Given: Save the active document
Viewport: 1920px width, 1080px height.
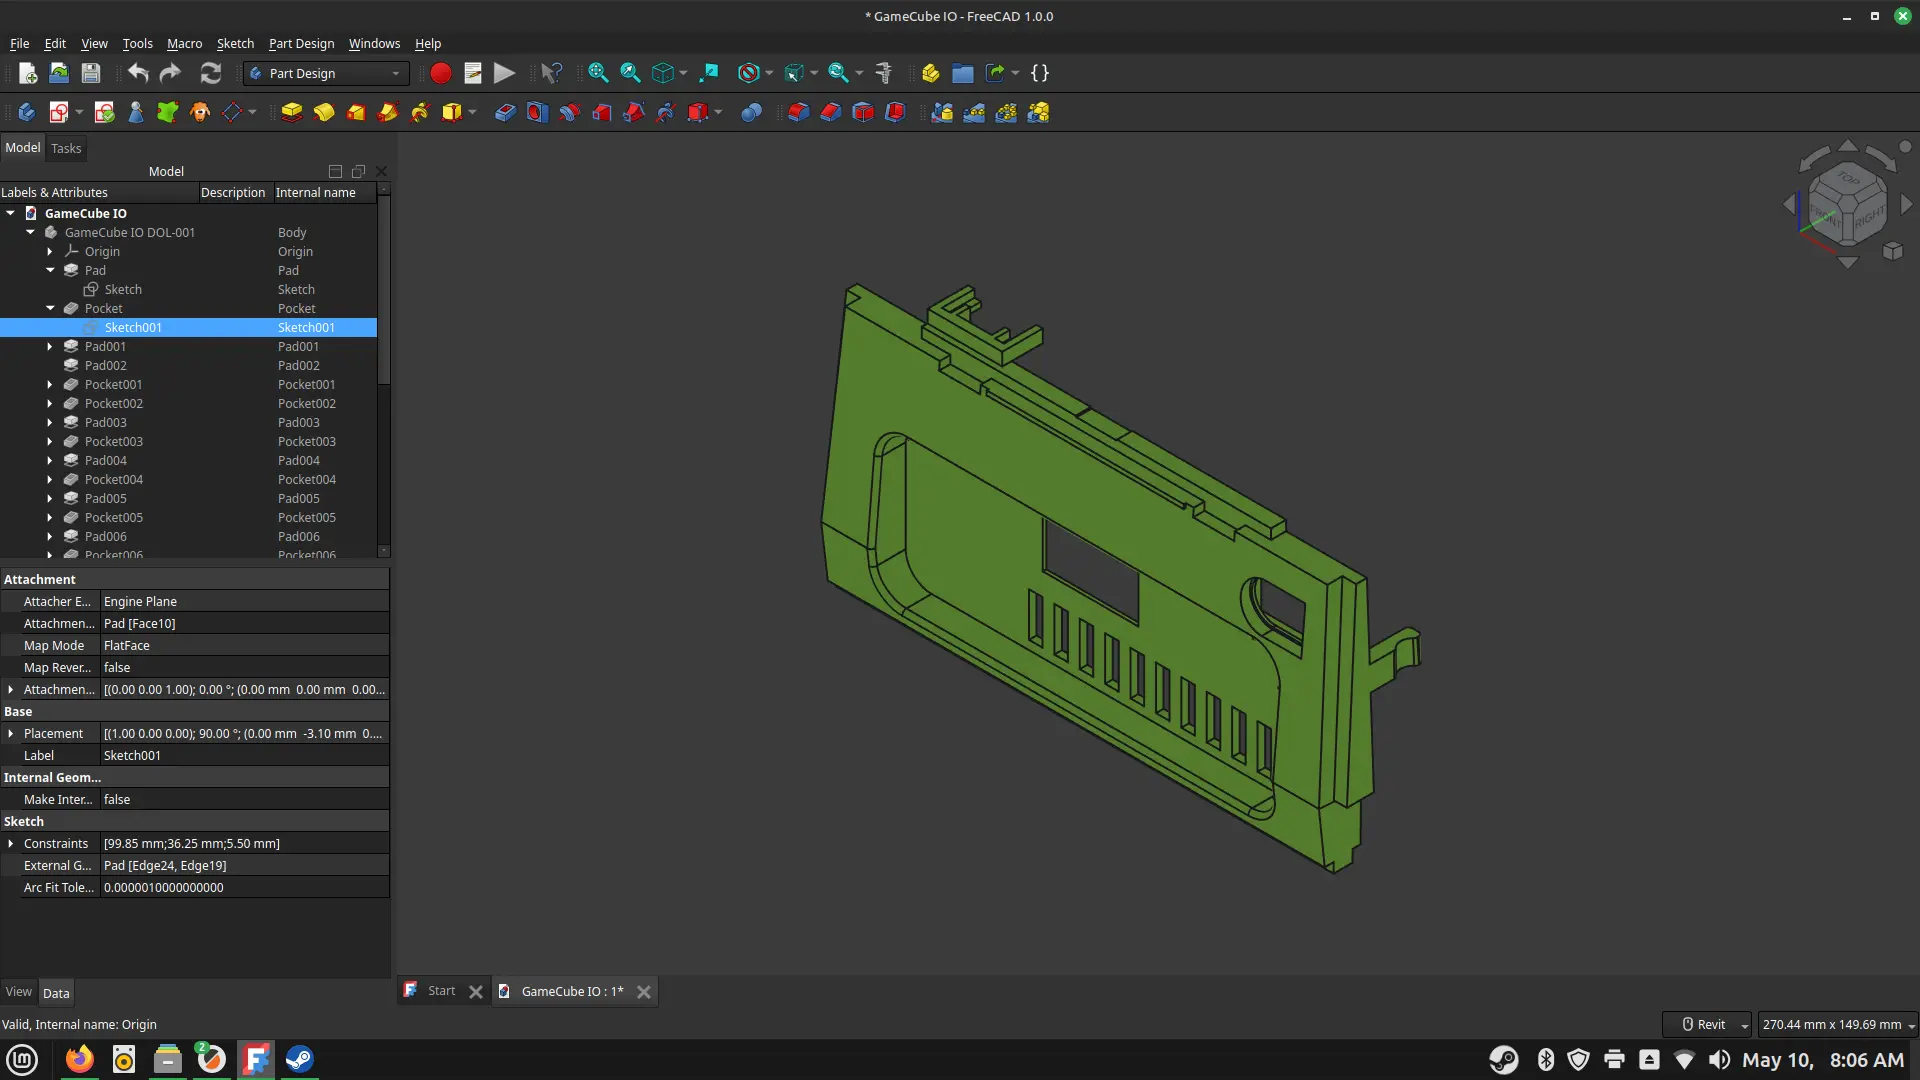Looking at the screenshot, I should [x=91, y=73].
